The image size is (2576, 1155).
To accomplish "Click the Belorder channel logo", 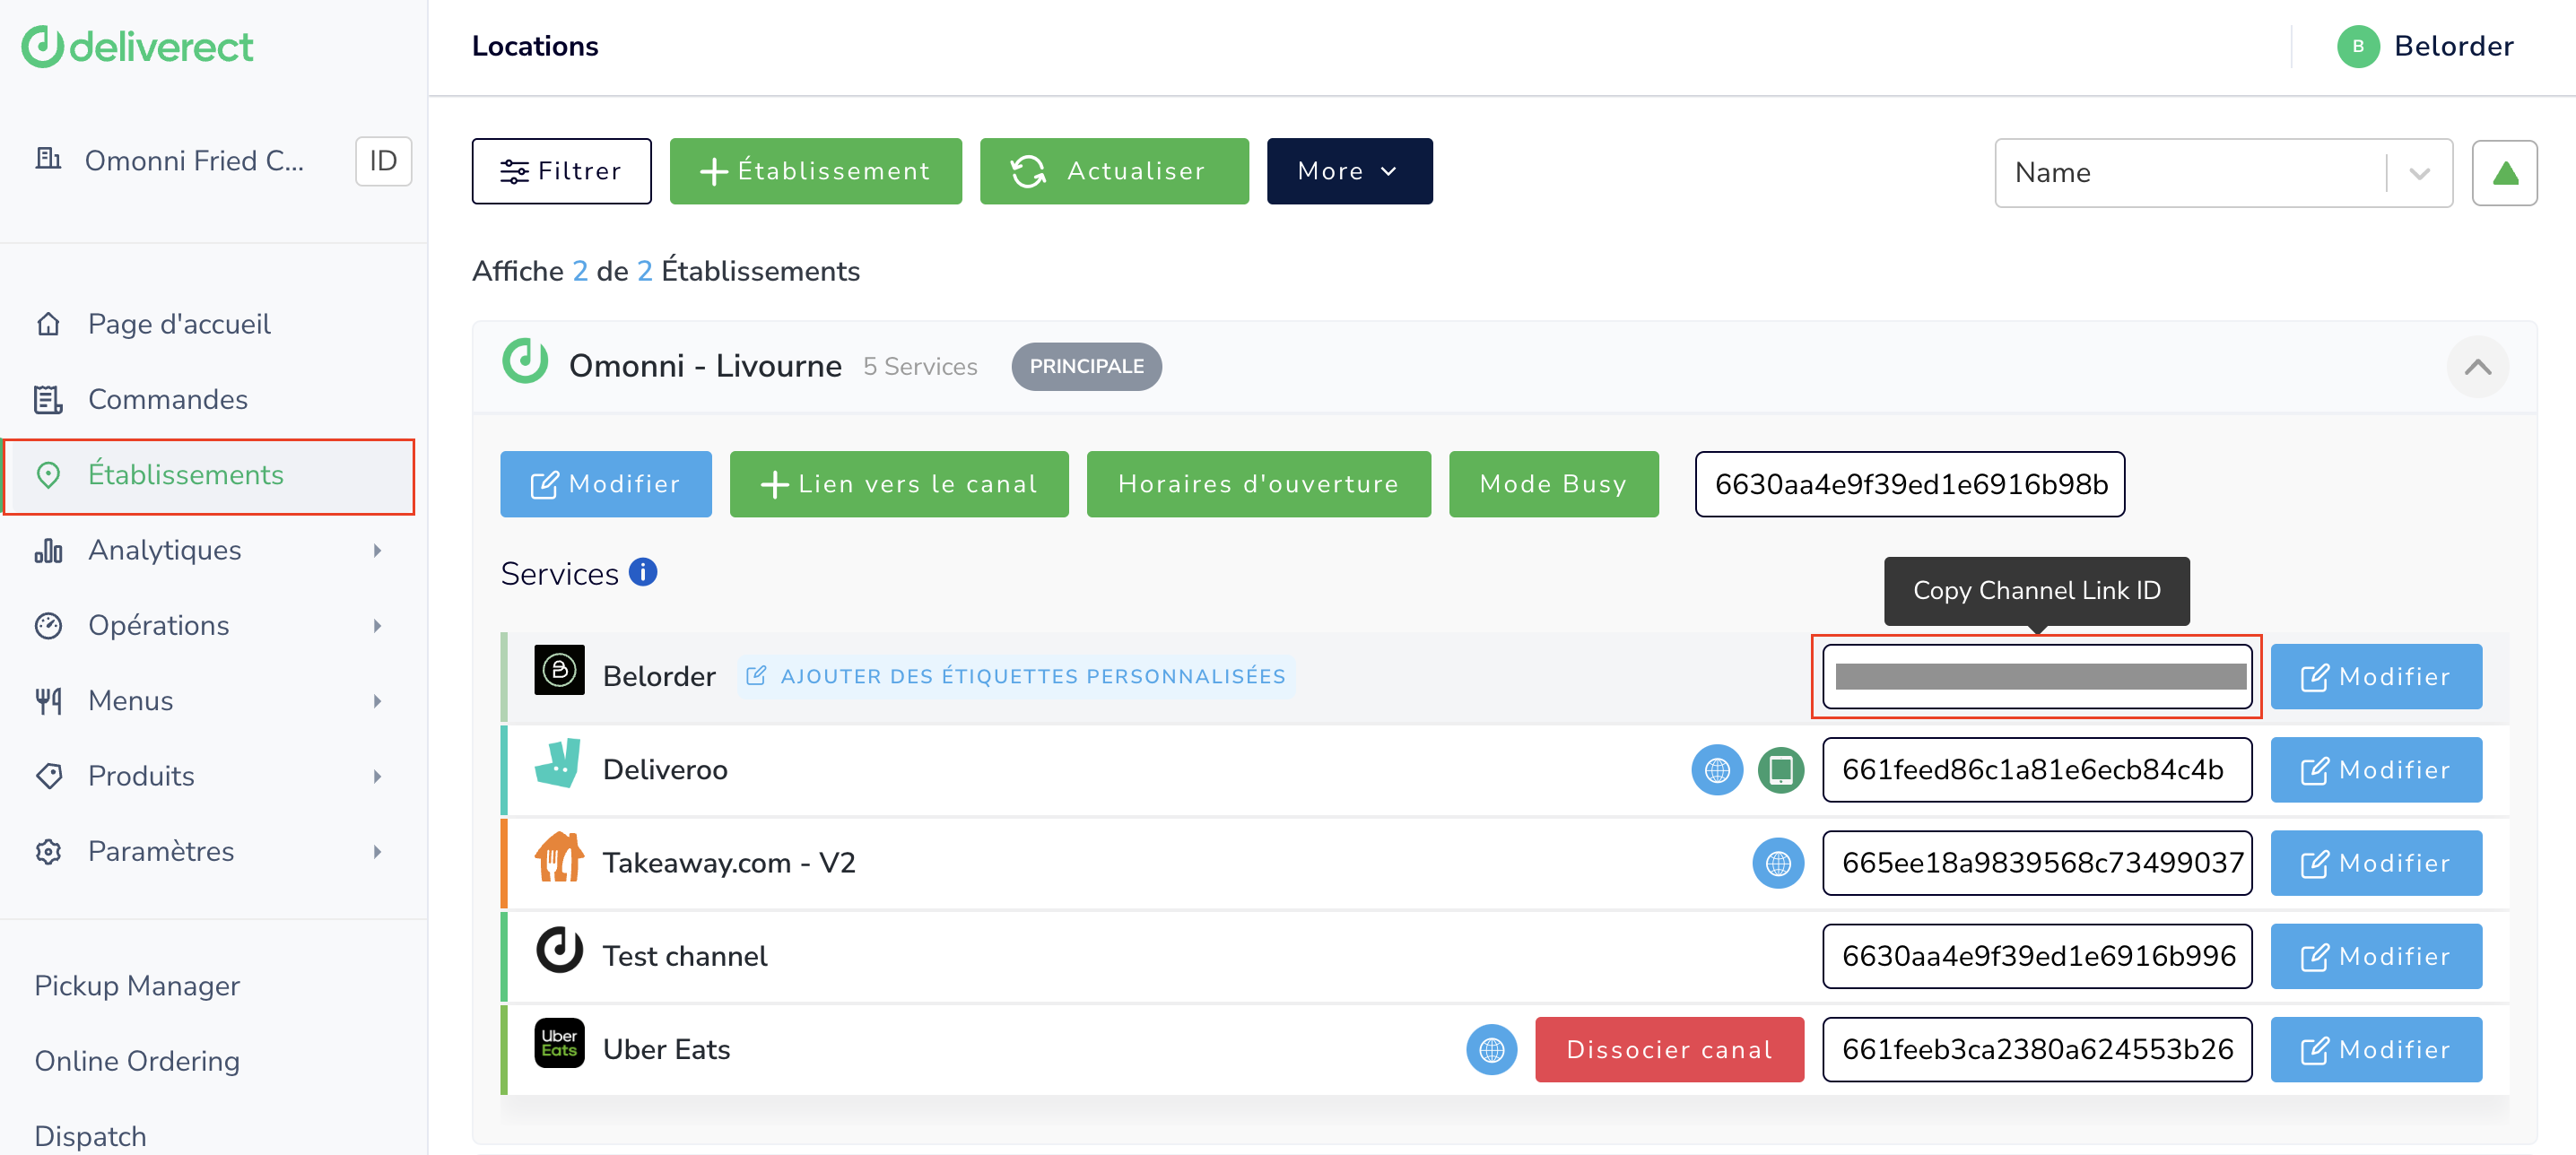I will pyautogui.click(x=559, y=670).
